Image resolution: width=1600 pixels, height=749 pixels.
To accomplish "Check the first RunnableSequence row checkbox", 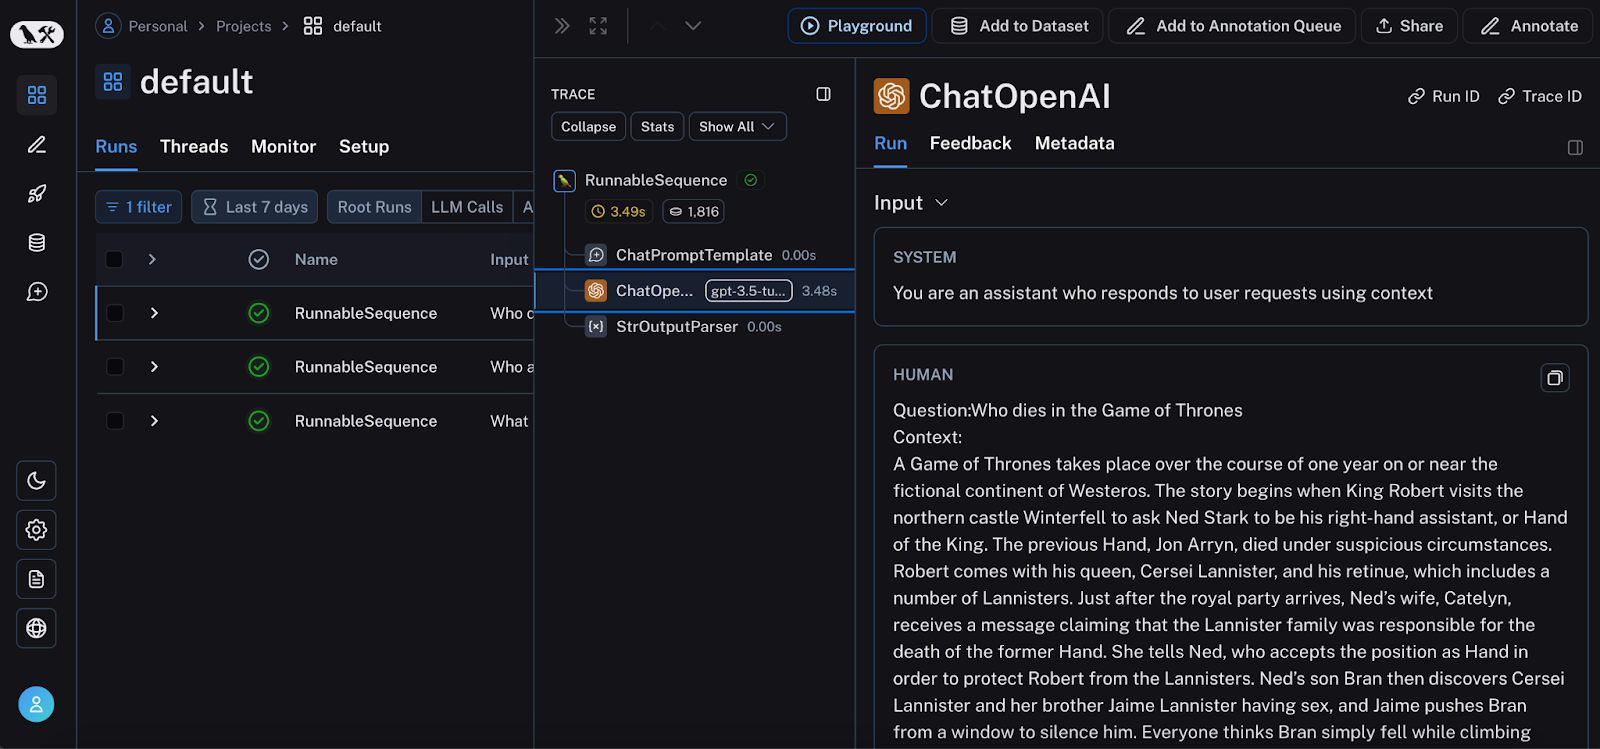I will (x=115, y=314).
